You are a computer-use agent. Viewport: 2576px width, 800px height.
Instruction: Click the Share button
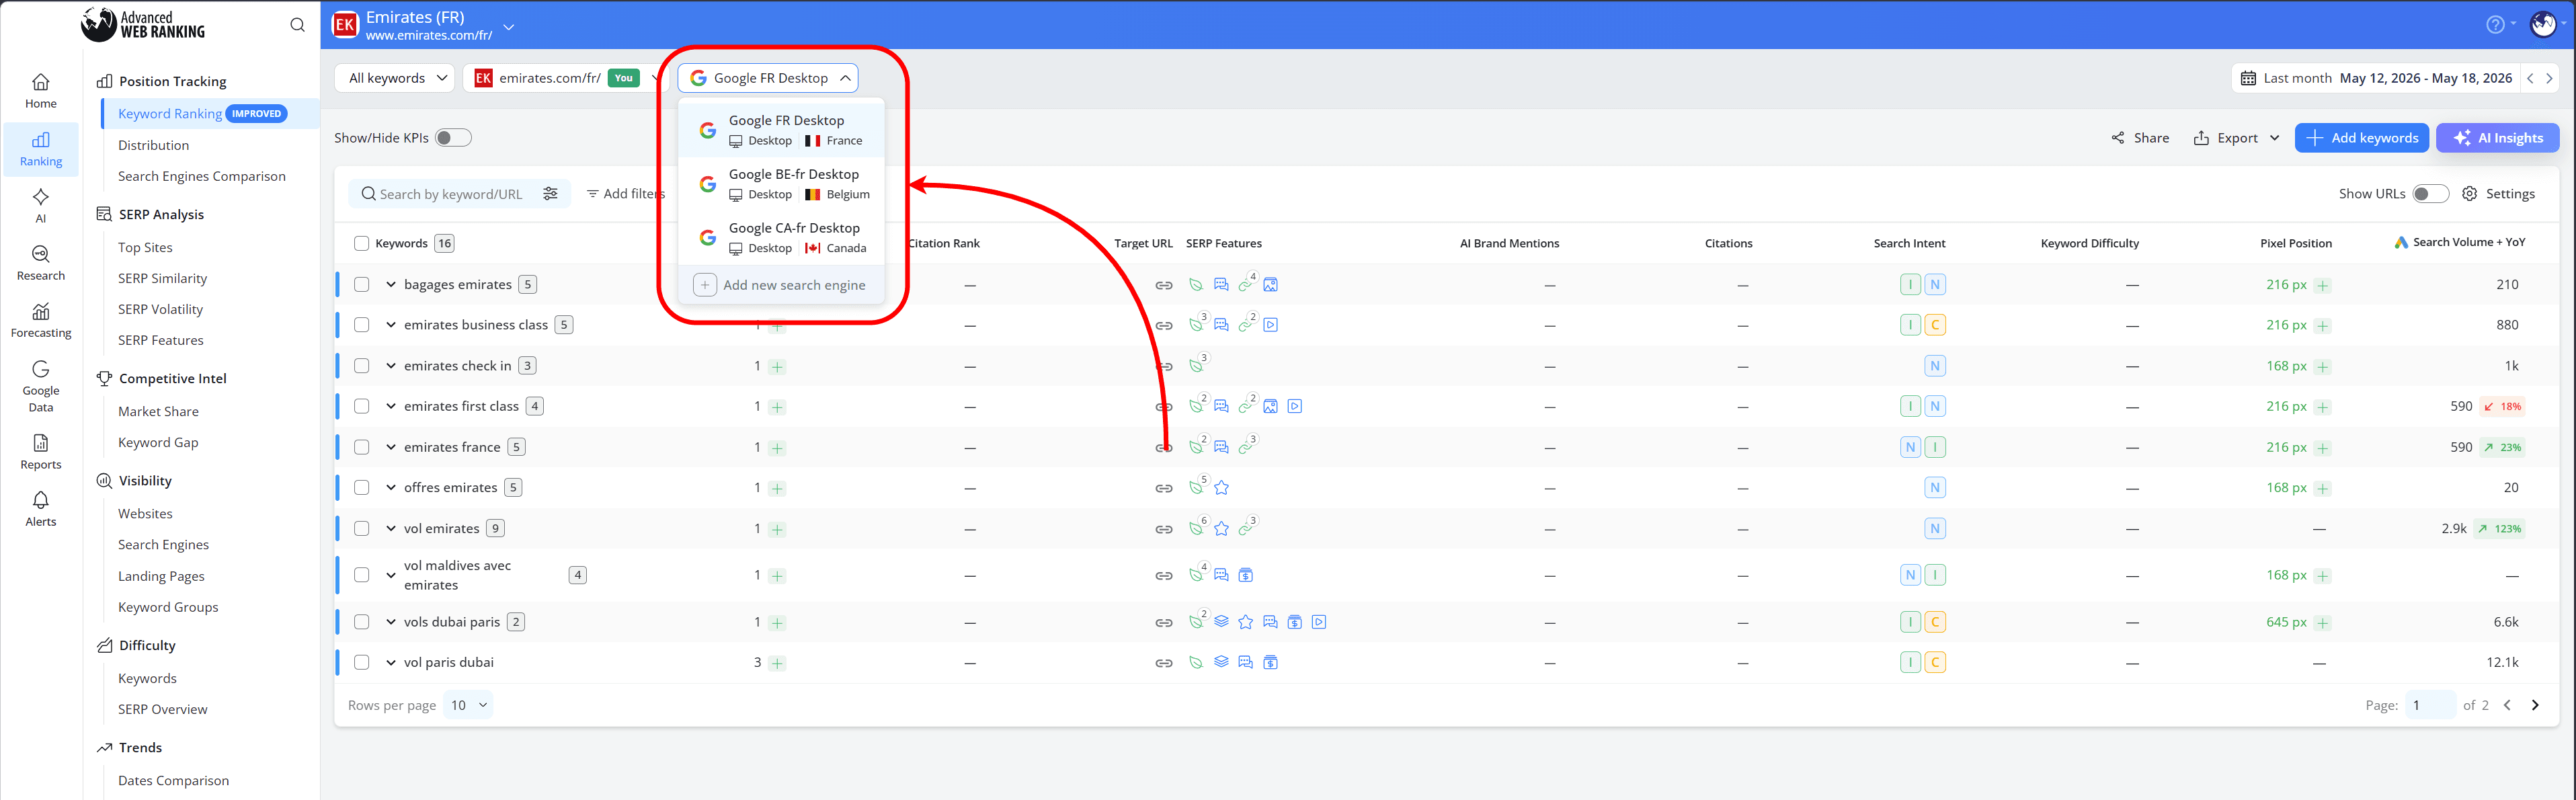tap(2140, 138)
